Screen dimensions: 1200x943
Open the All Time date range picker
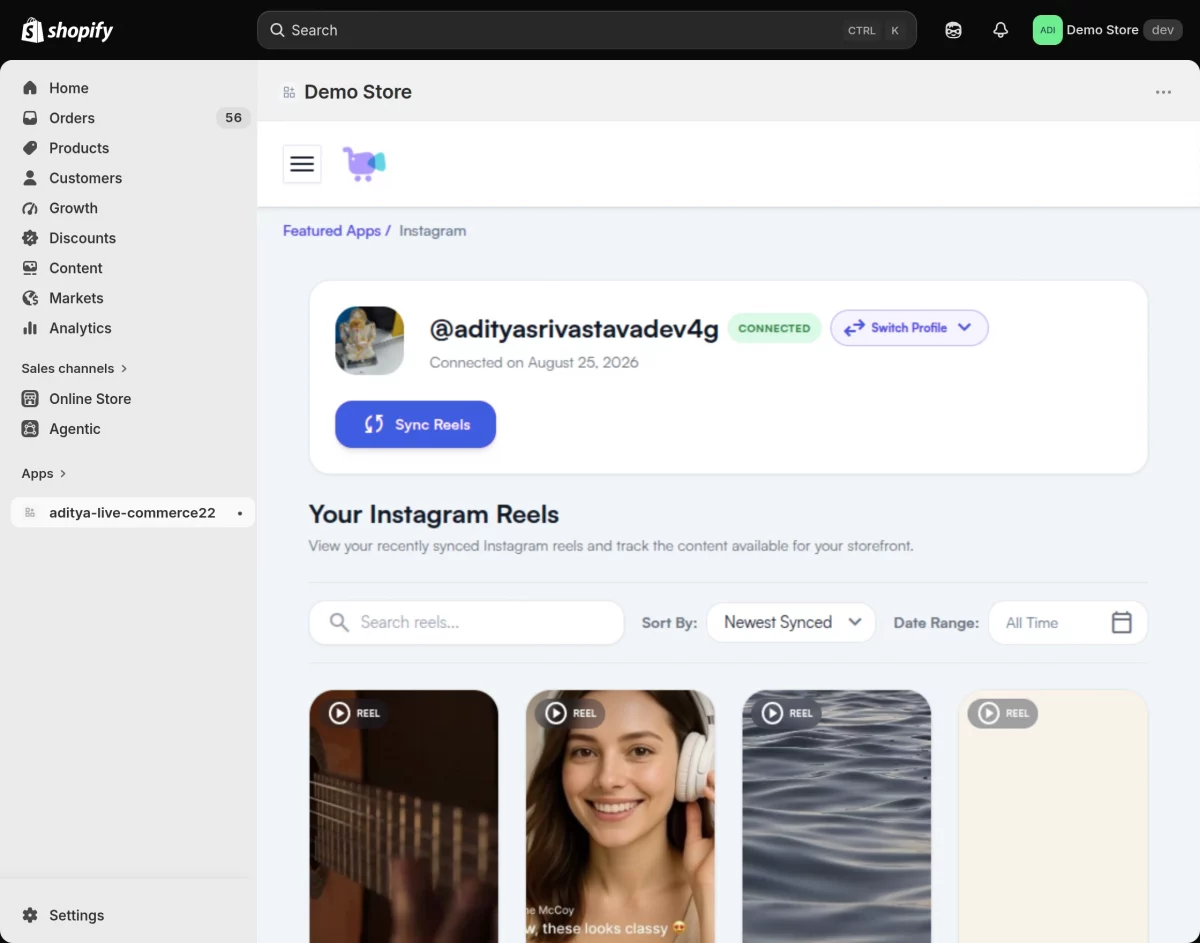(1068, 622)
